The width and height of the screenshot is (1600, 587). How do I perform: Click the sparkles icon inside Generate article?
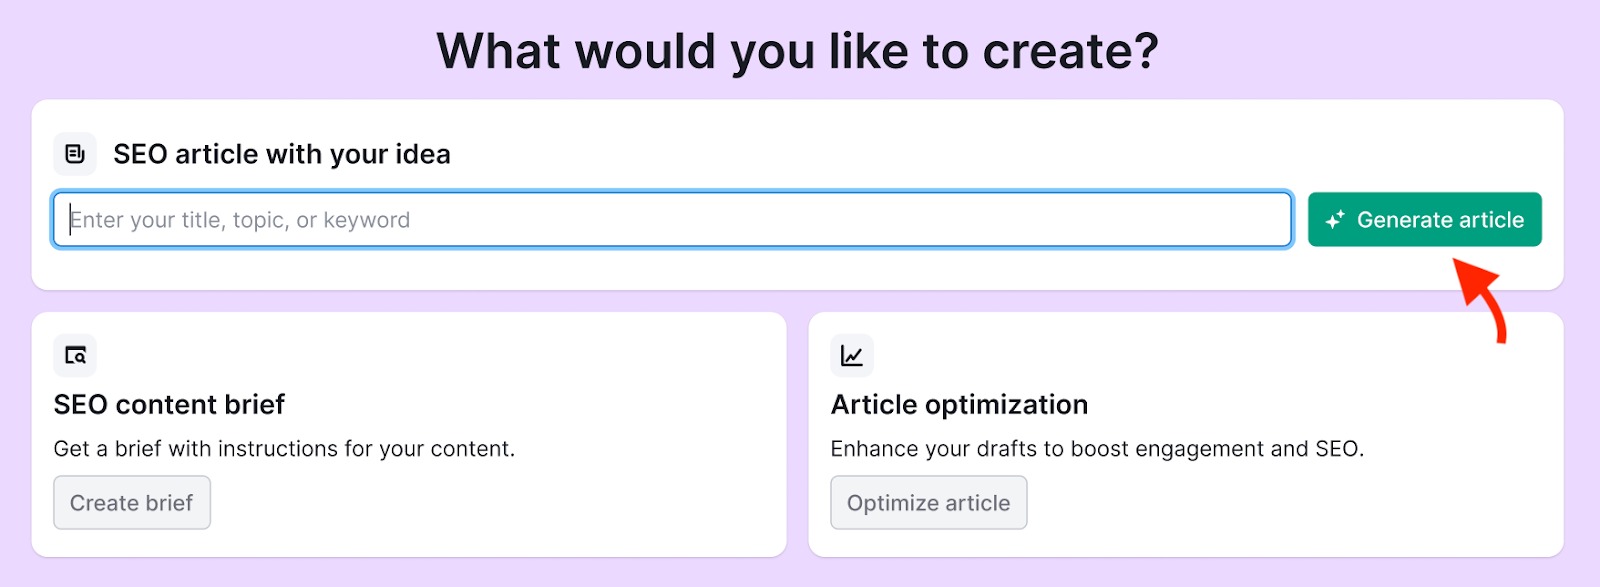pos(1334,219)
